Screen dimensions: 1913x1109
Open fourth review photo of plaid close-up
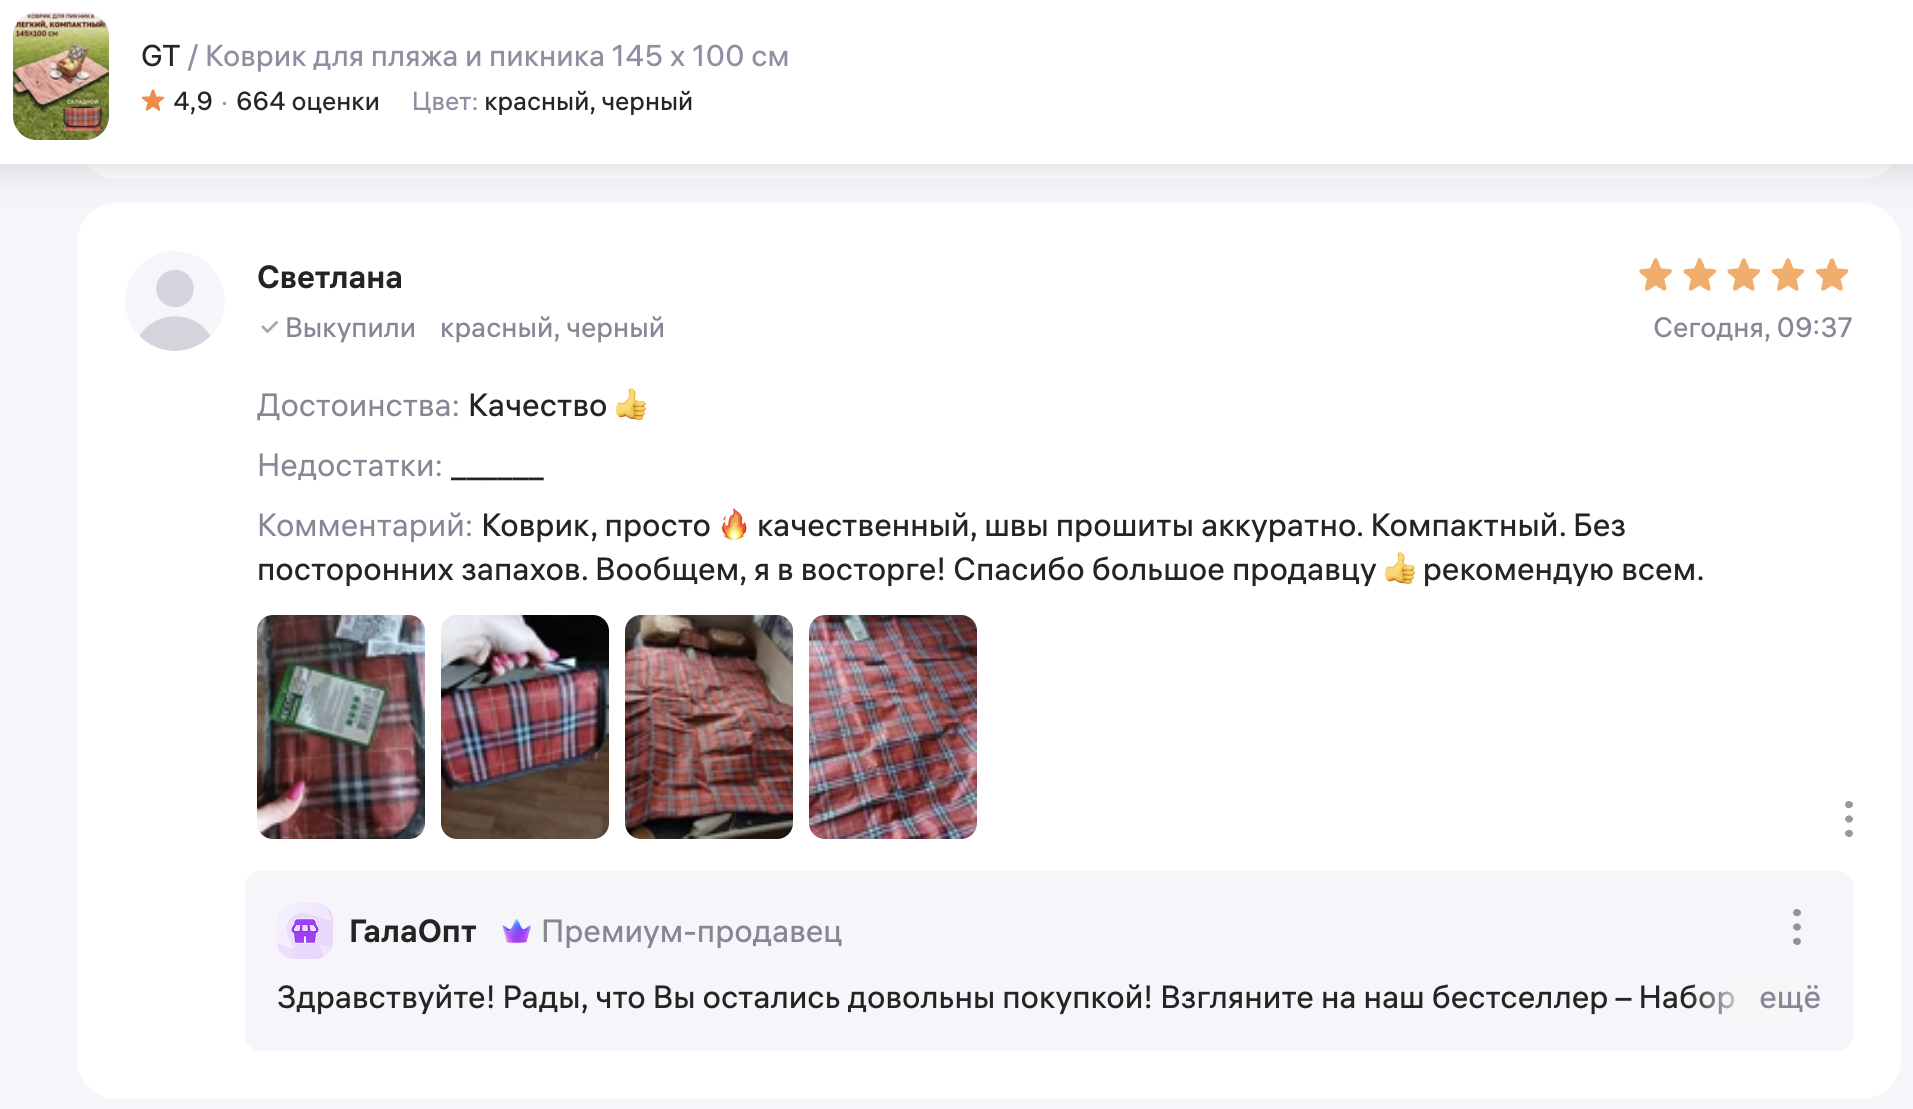[893, 727]
